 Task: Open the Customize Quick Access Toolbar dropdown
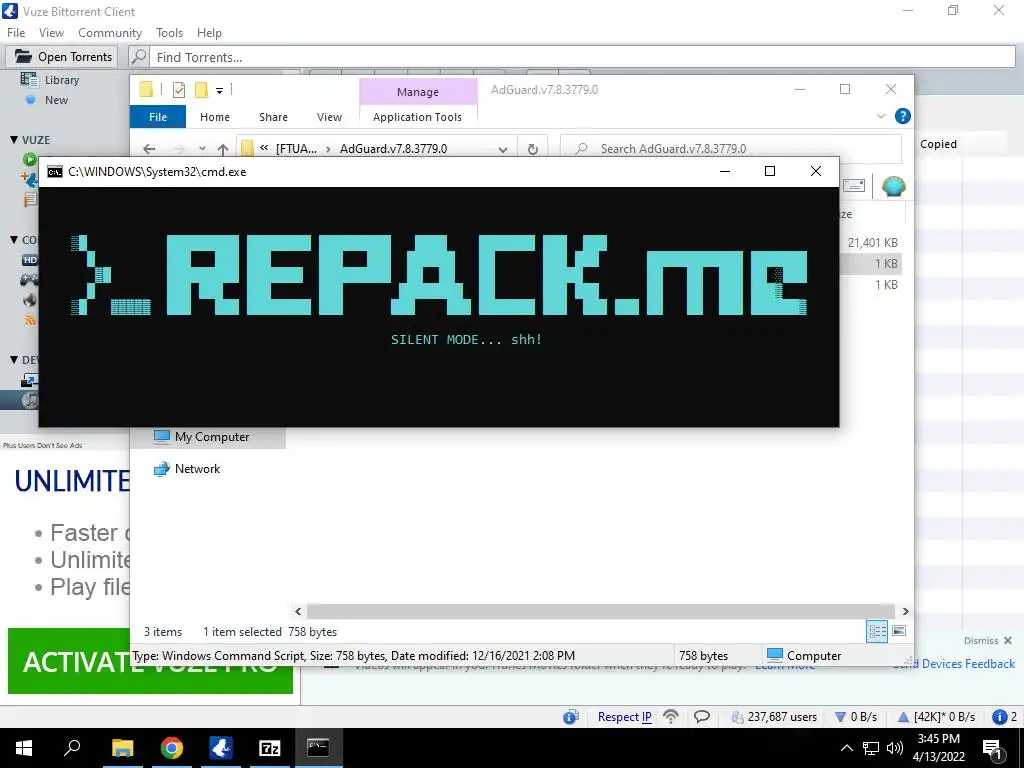pyautogui.click(x=219, y=91)
